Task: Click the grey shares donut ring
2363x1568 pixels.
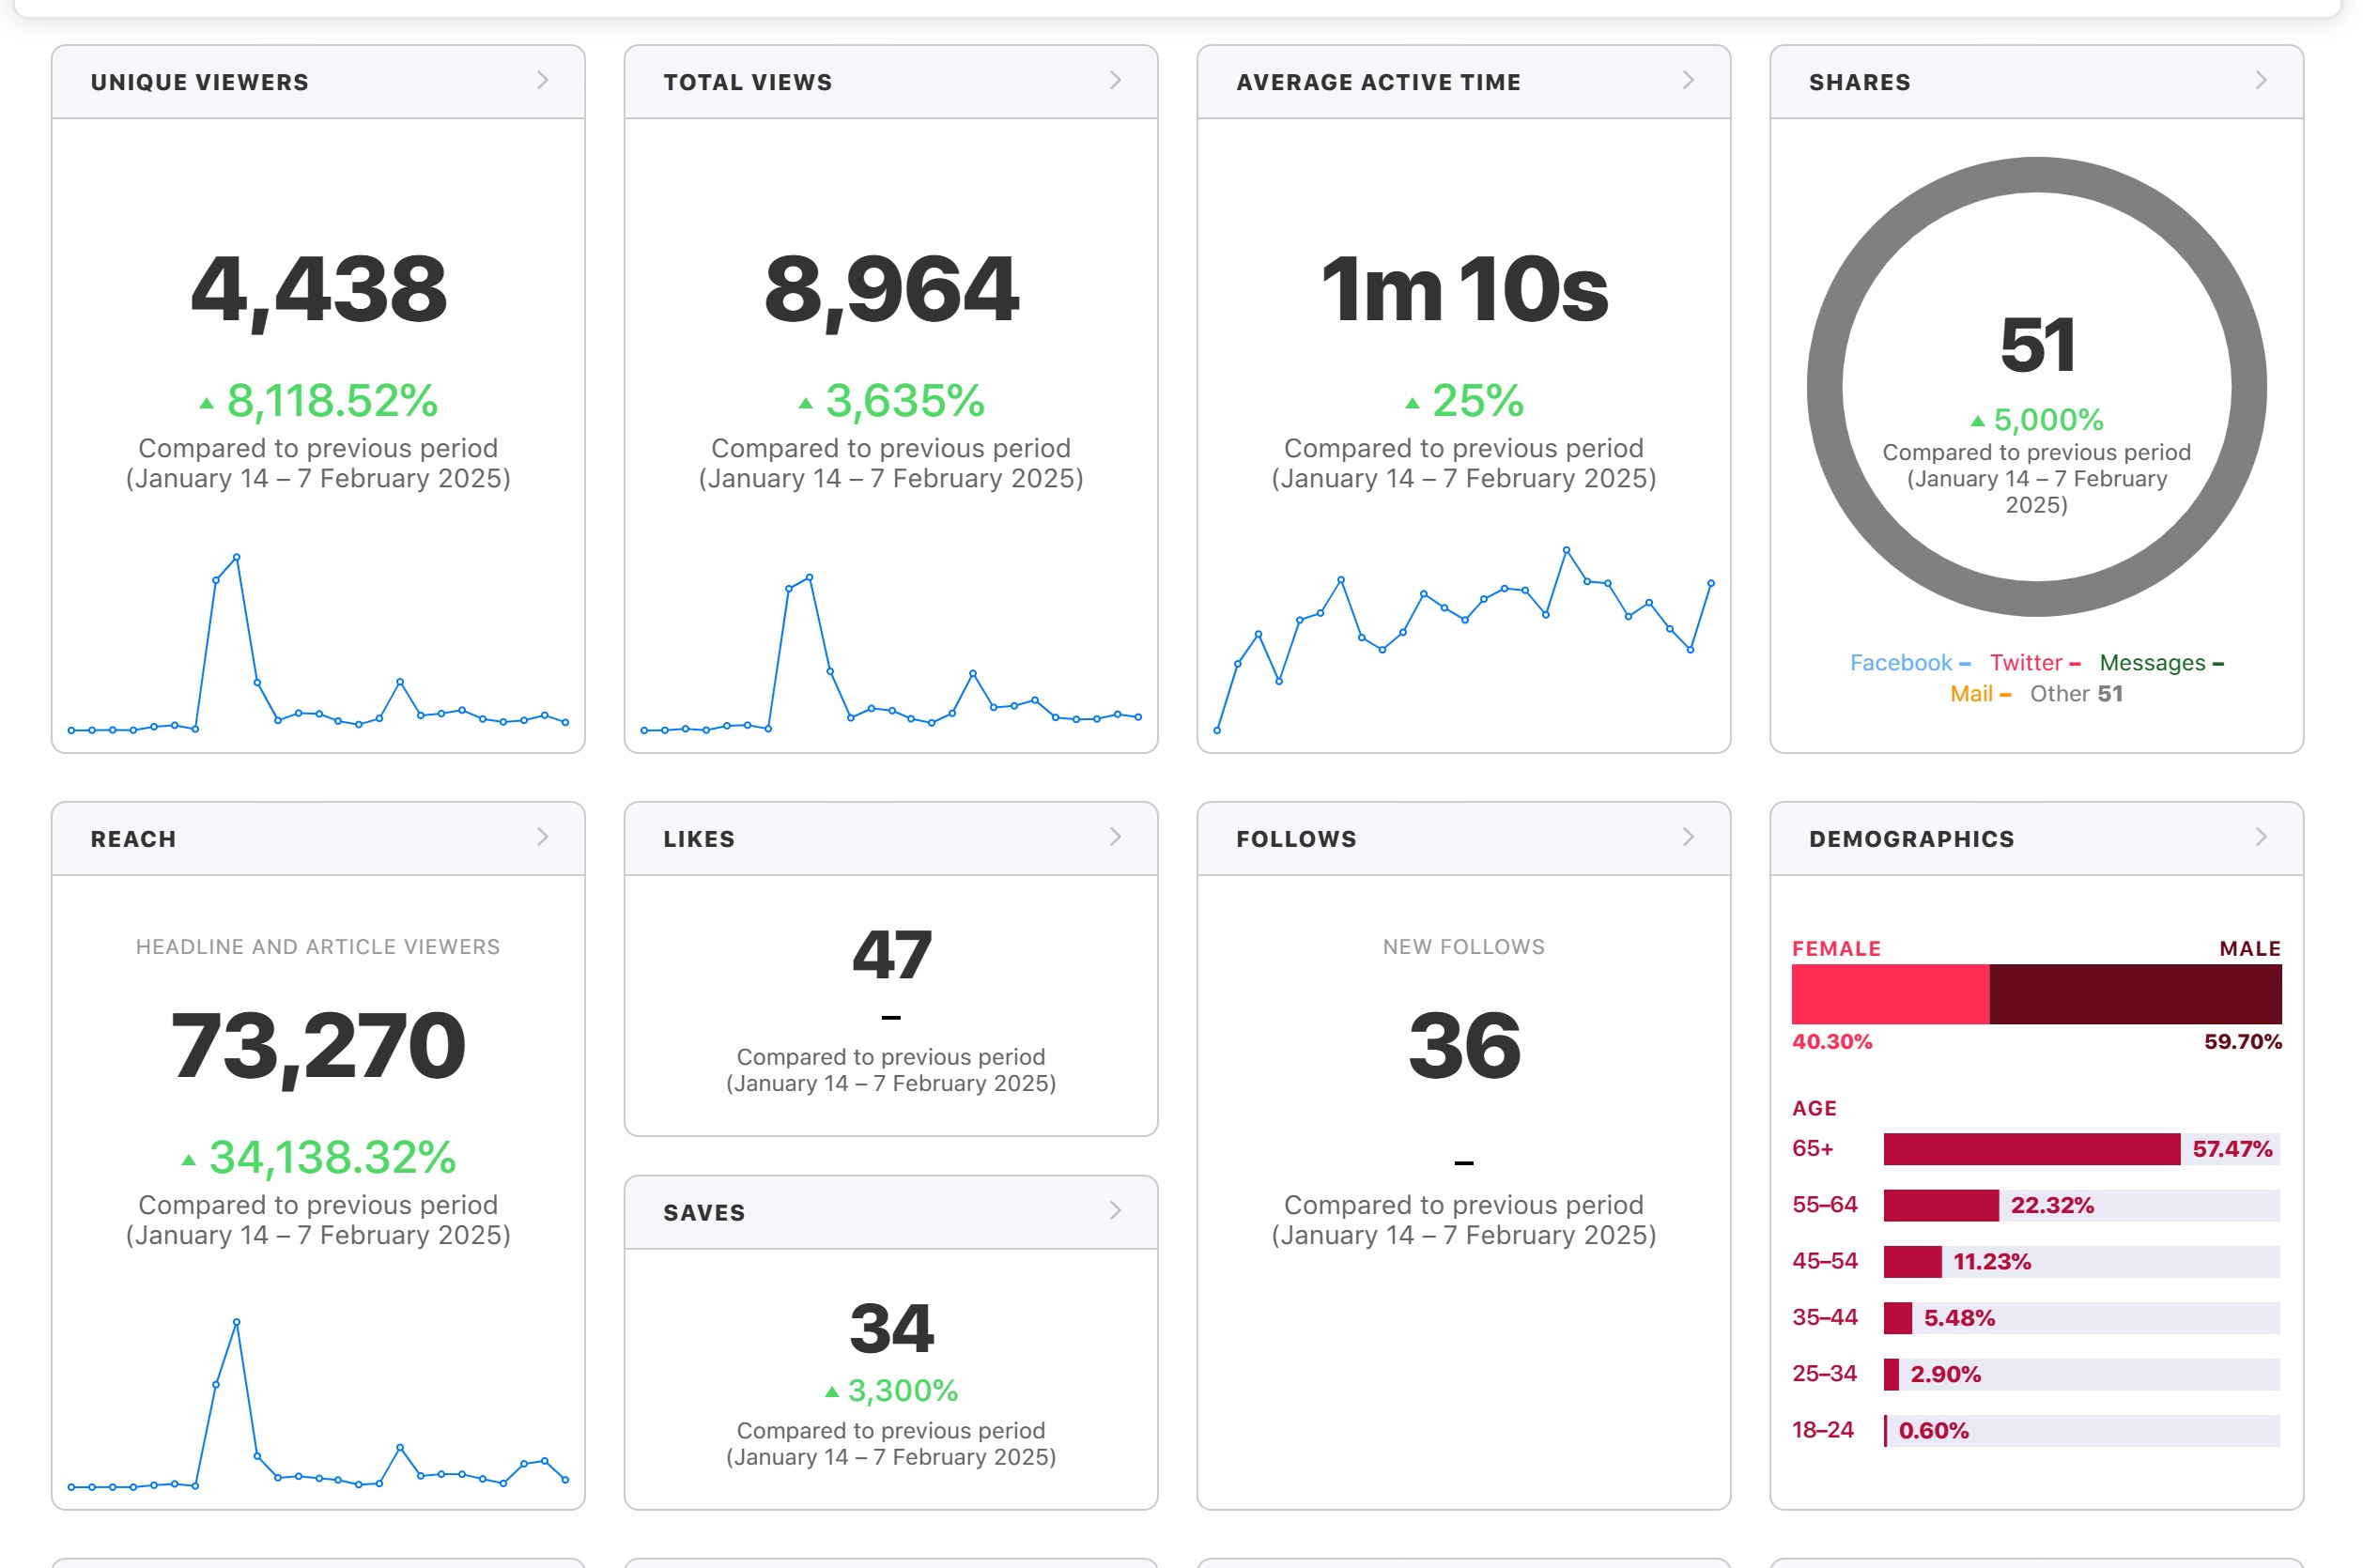Action: point(1826,387)
